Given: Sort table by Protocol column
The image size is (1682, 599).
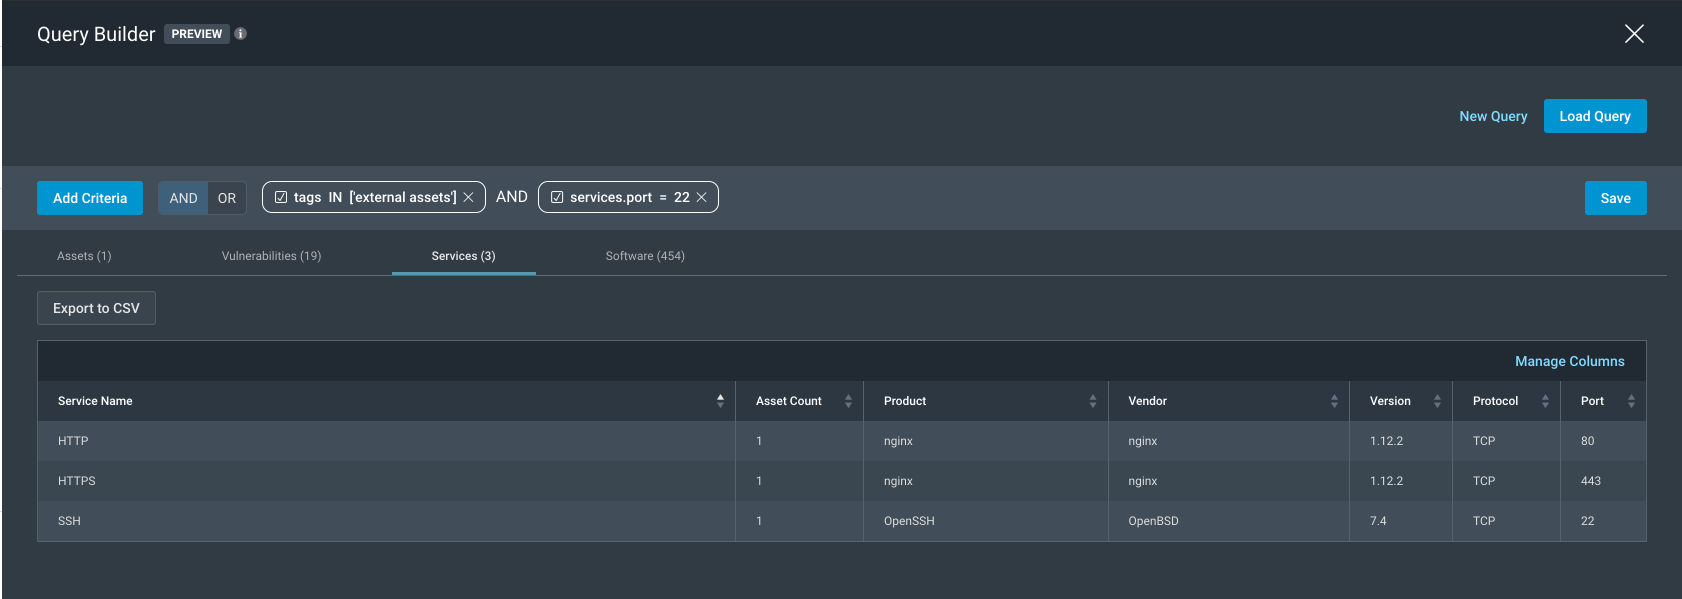Looking at the screenshot, I should (1545, 401).
